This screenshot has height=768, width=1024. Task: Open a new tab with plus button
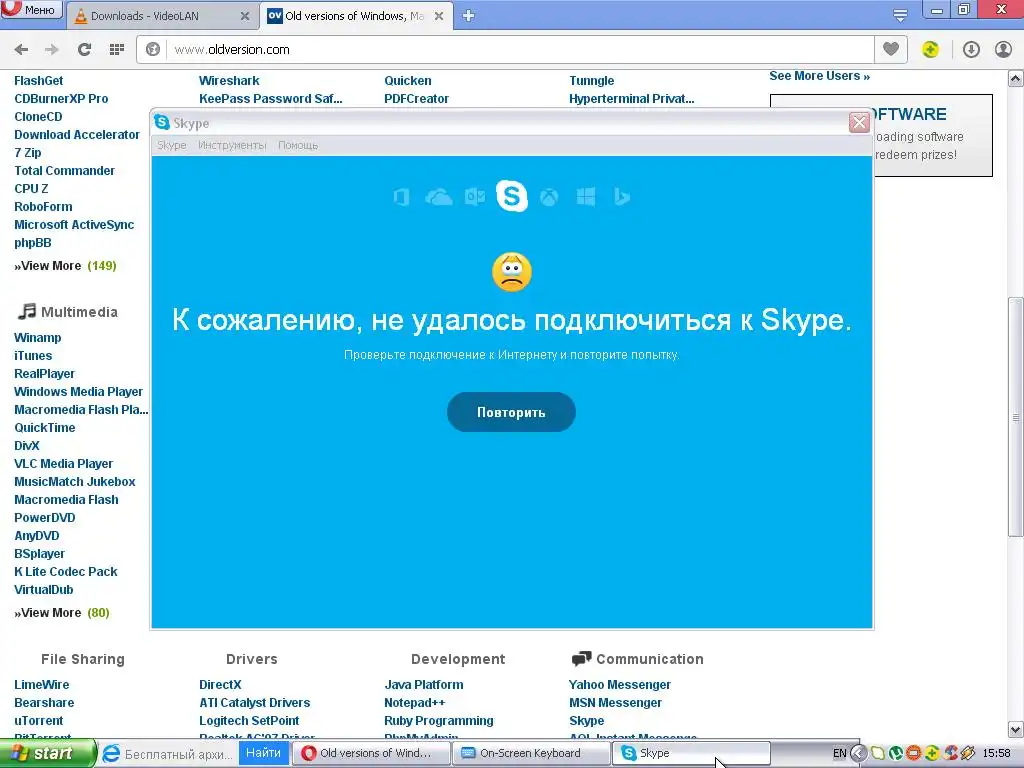coord(468,16)
